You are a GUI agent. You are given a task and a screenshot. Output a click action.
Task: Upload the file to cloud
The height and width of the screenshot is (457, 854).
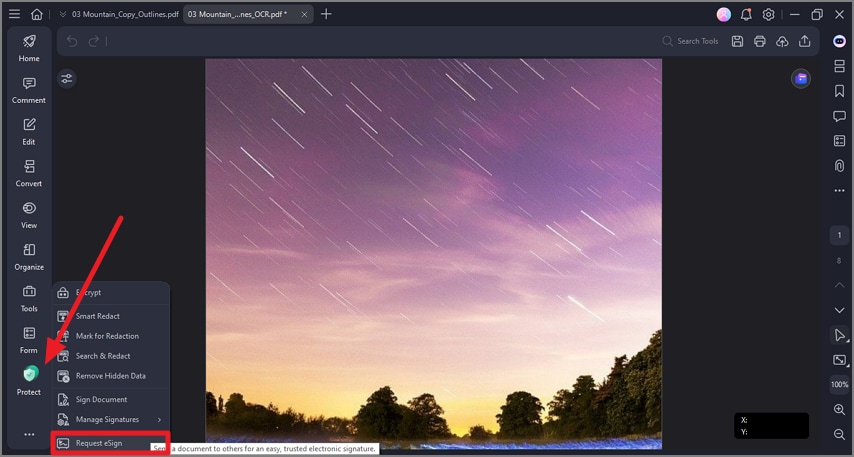pos(782,41)
